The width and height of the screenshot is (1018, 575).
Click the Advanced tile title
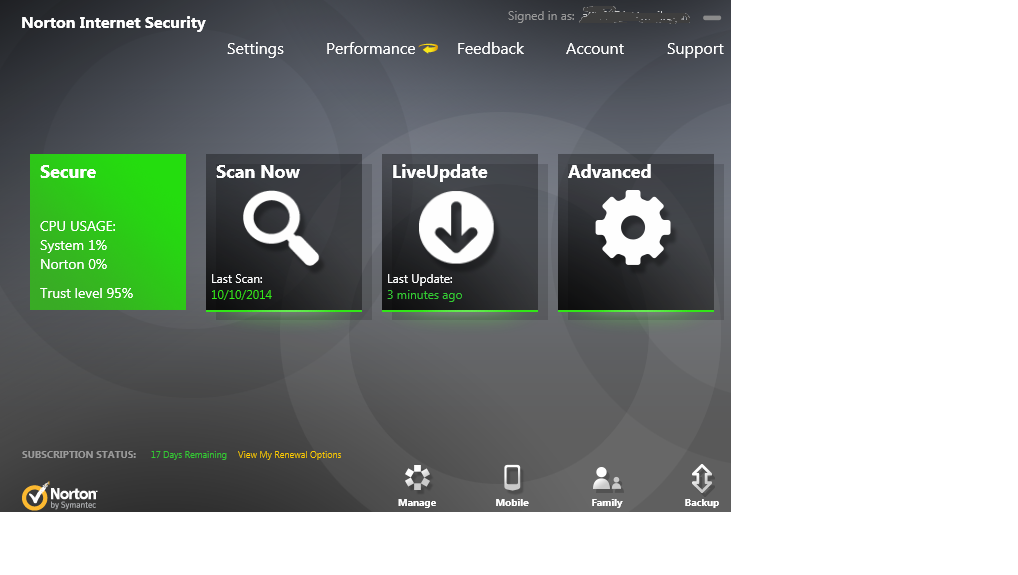610,172
